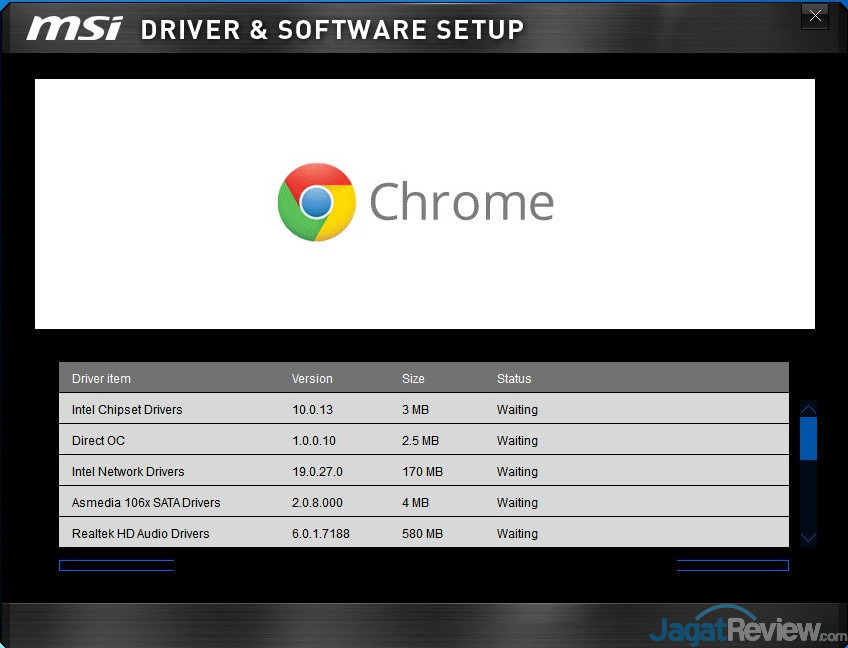Click the Chrome wordmark in the banner

[x=461, y=202]
